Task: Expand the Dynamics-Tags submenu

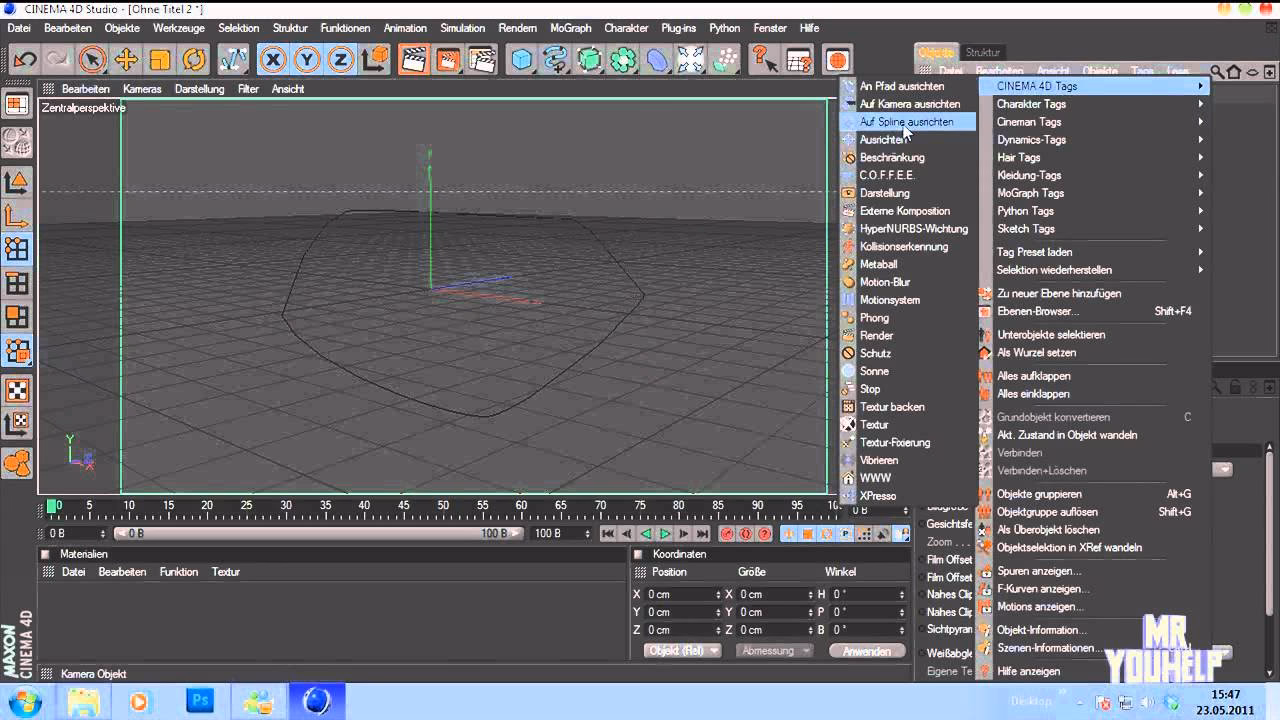Action: [1095, 140]
